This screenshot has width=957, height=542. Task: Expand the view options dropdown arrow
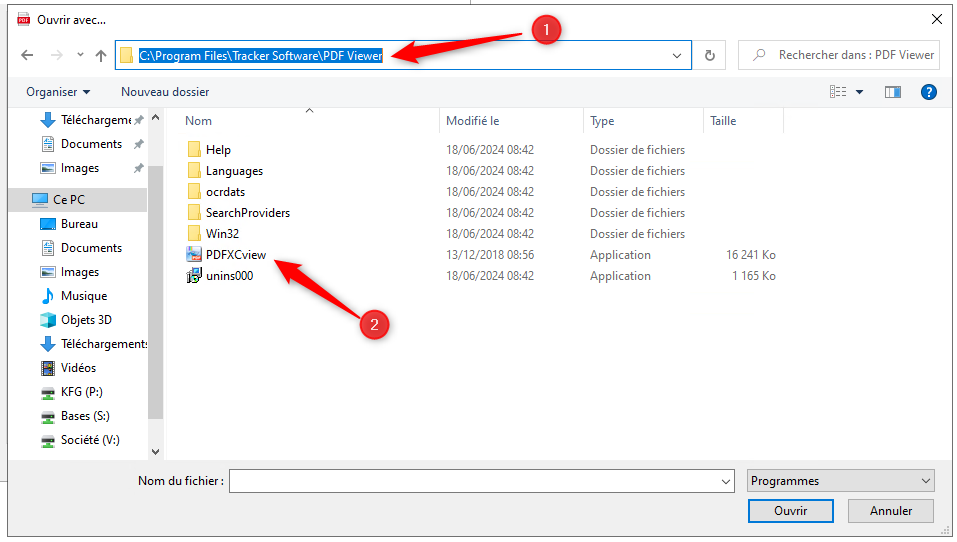tap(859, 92)
